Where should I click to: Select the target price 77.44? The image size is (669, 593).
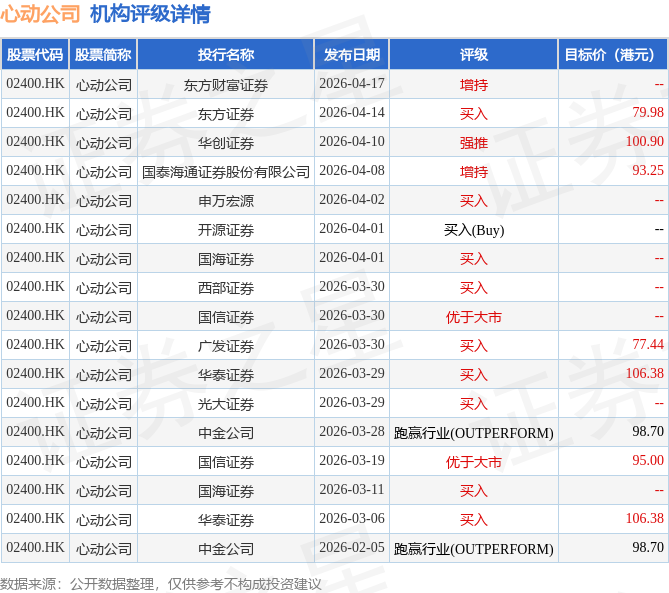tap(647, 345)
